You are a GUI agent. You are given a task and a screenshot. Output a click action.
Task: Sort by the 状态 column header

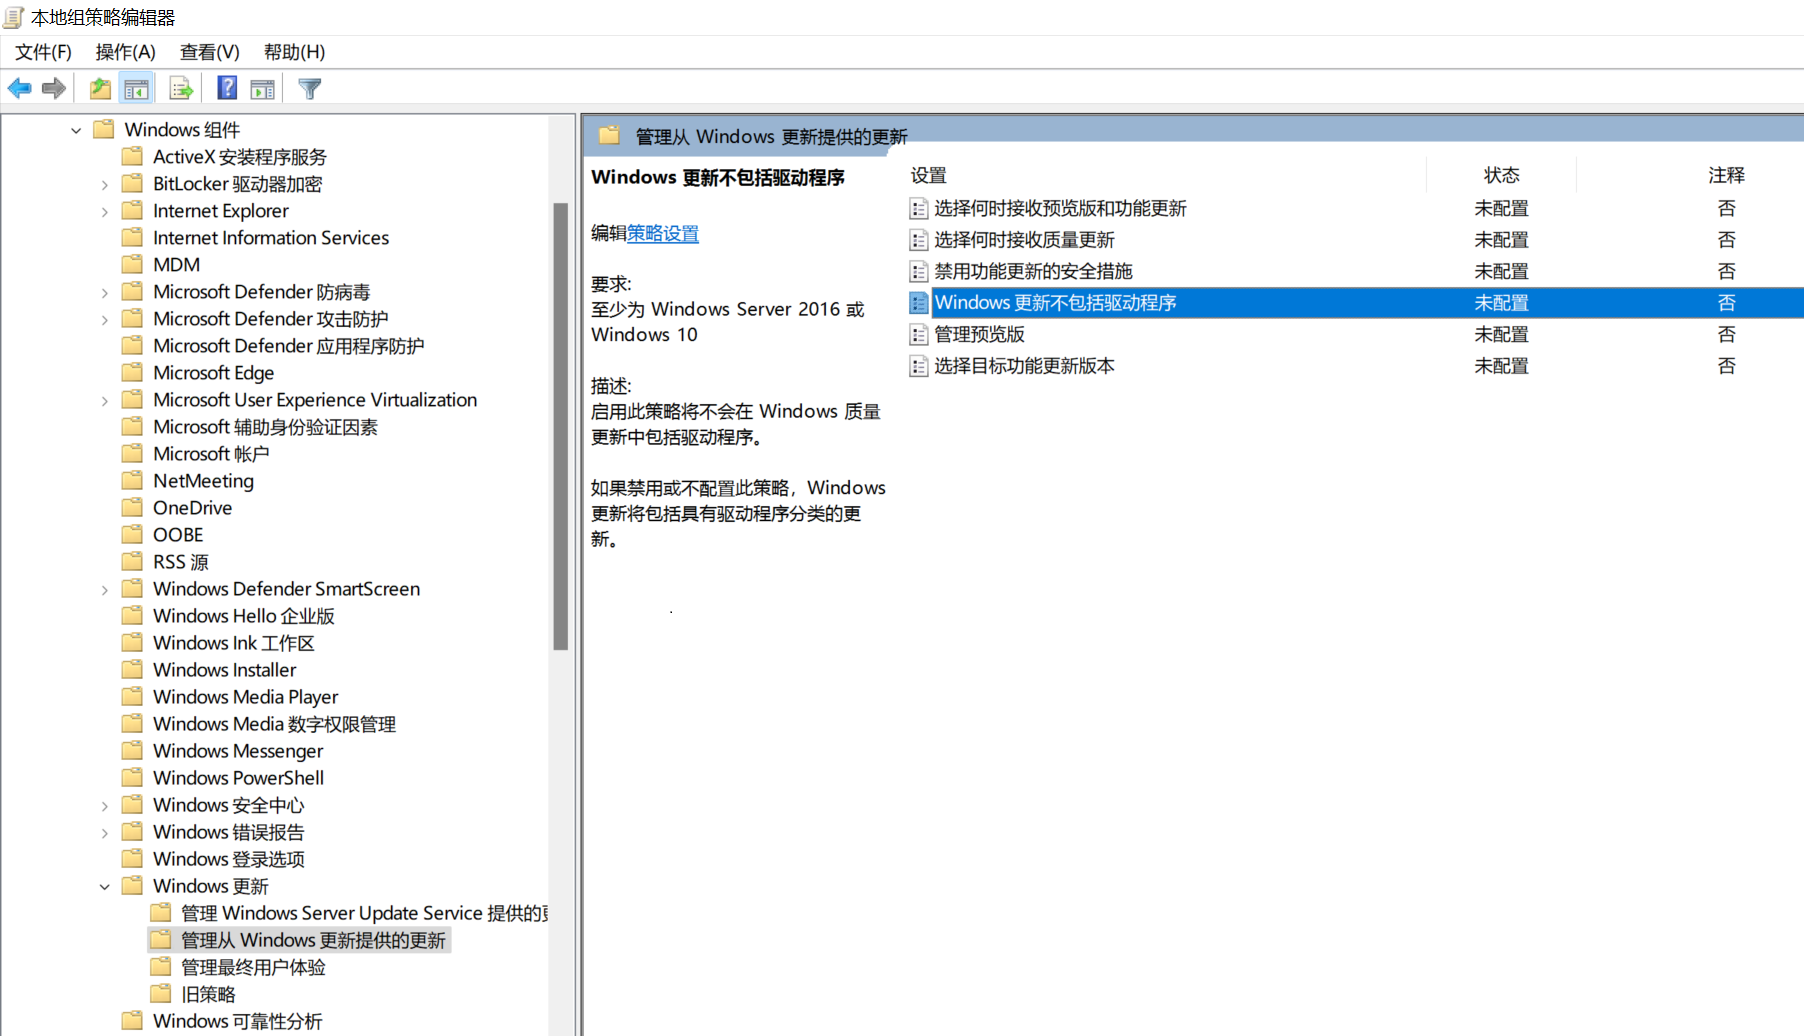[x=1500, y=175]
